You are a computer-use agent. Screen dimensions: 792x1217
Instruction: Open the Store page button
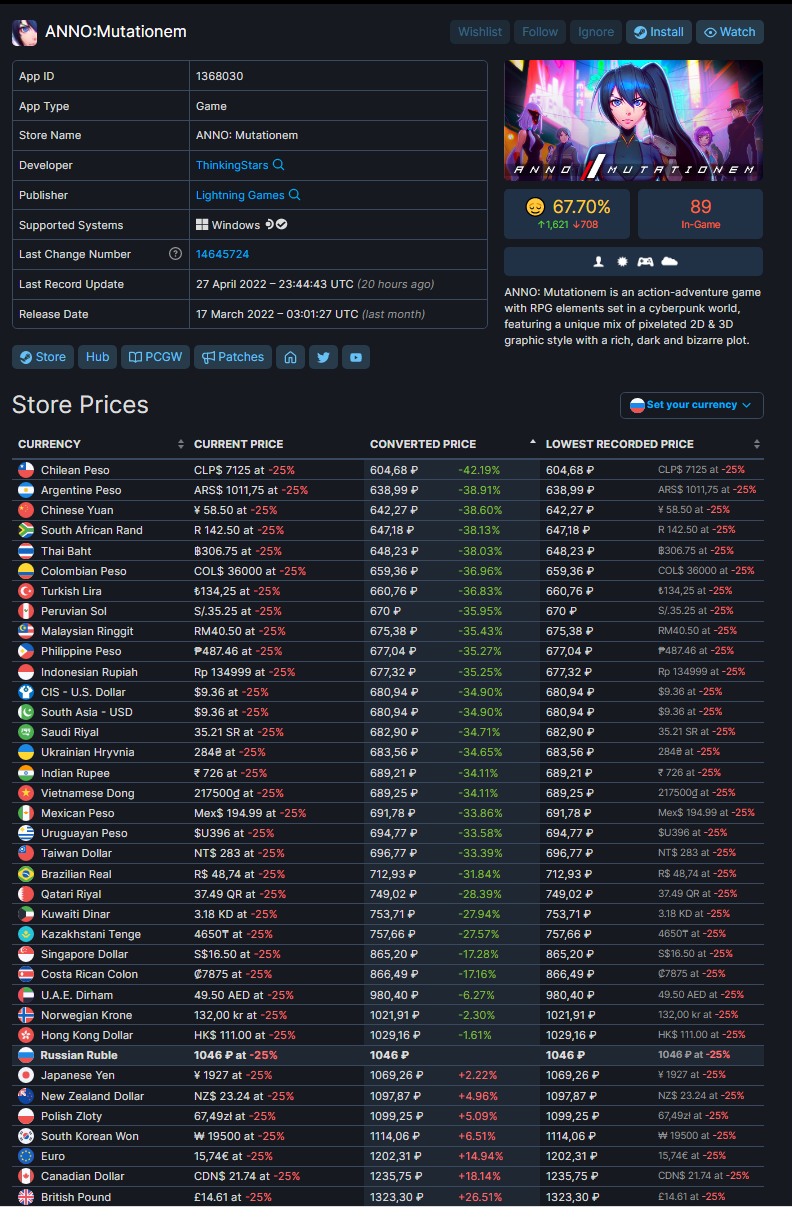point(42,357)
